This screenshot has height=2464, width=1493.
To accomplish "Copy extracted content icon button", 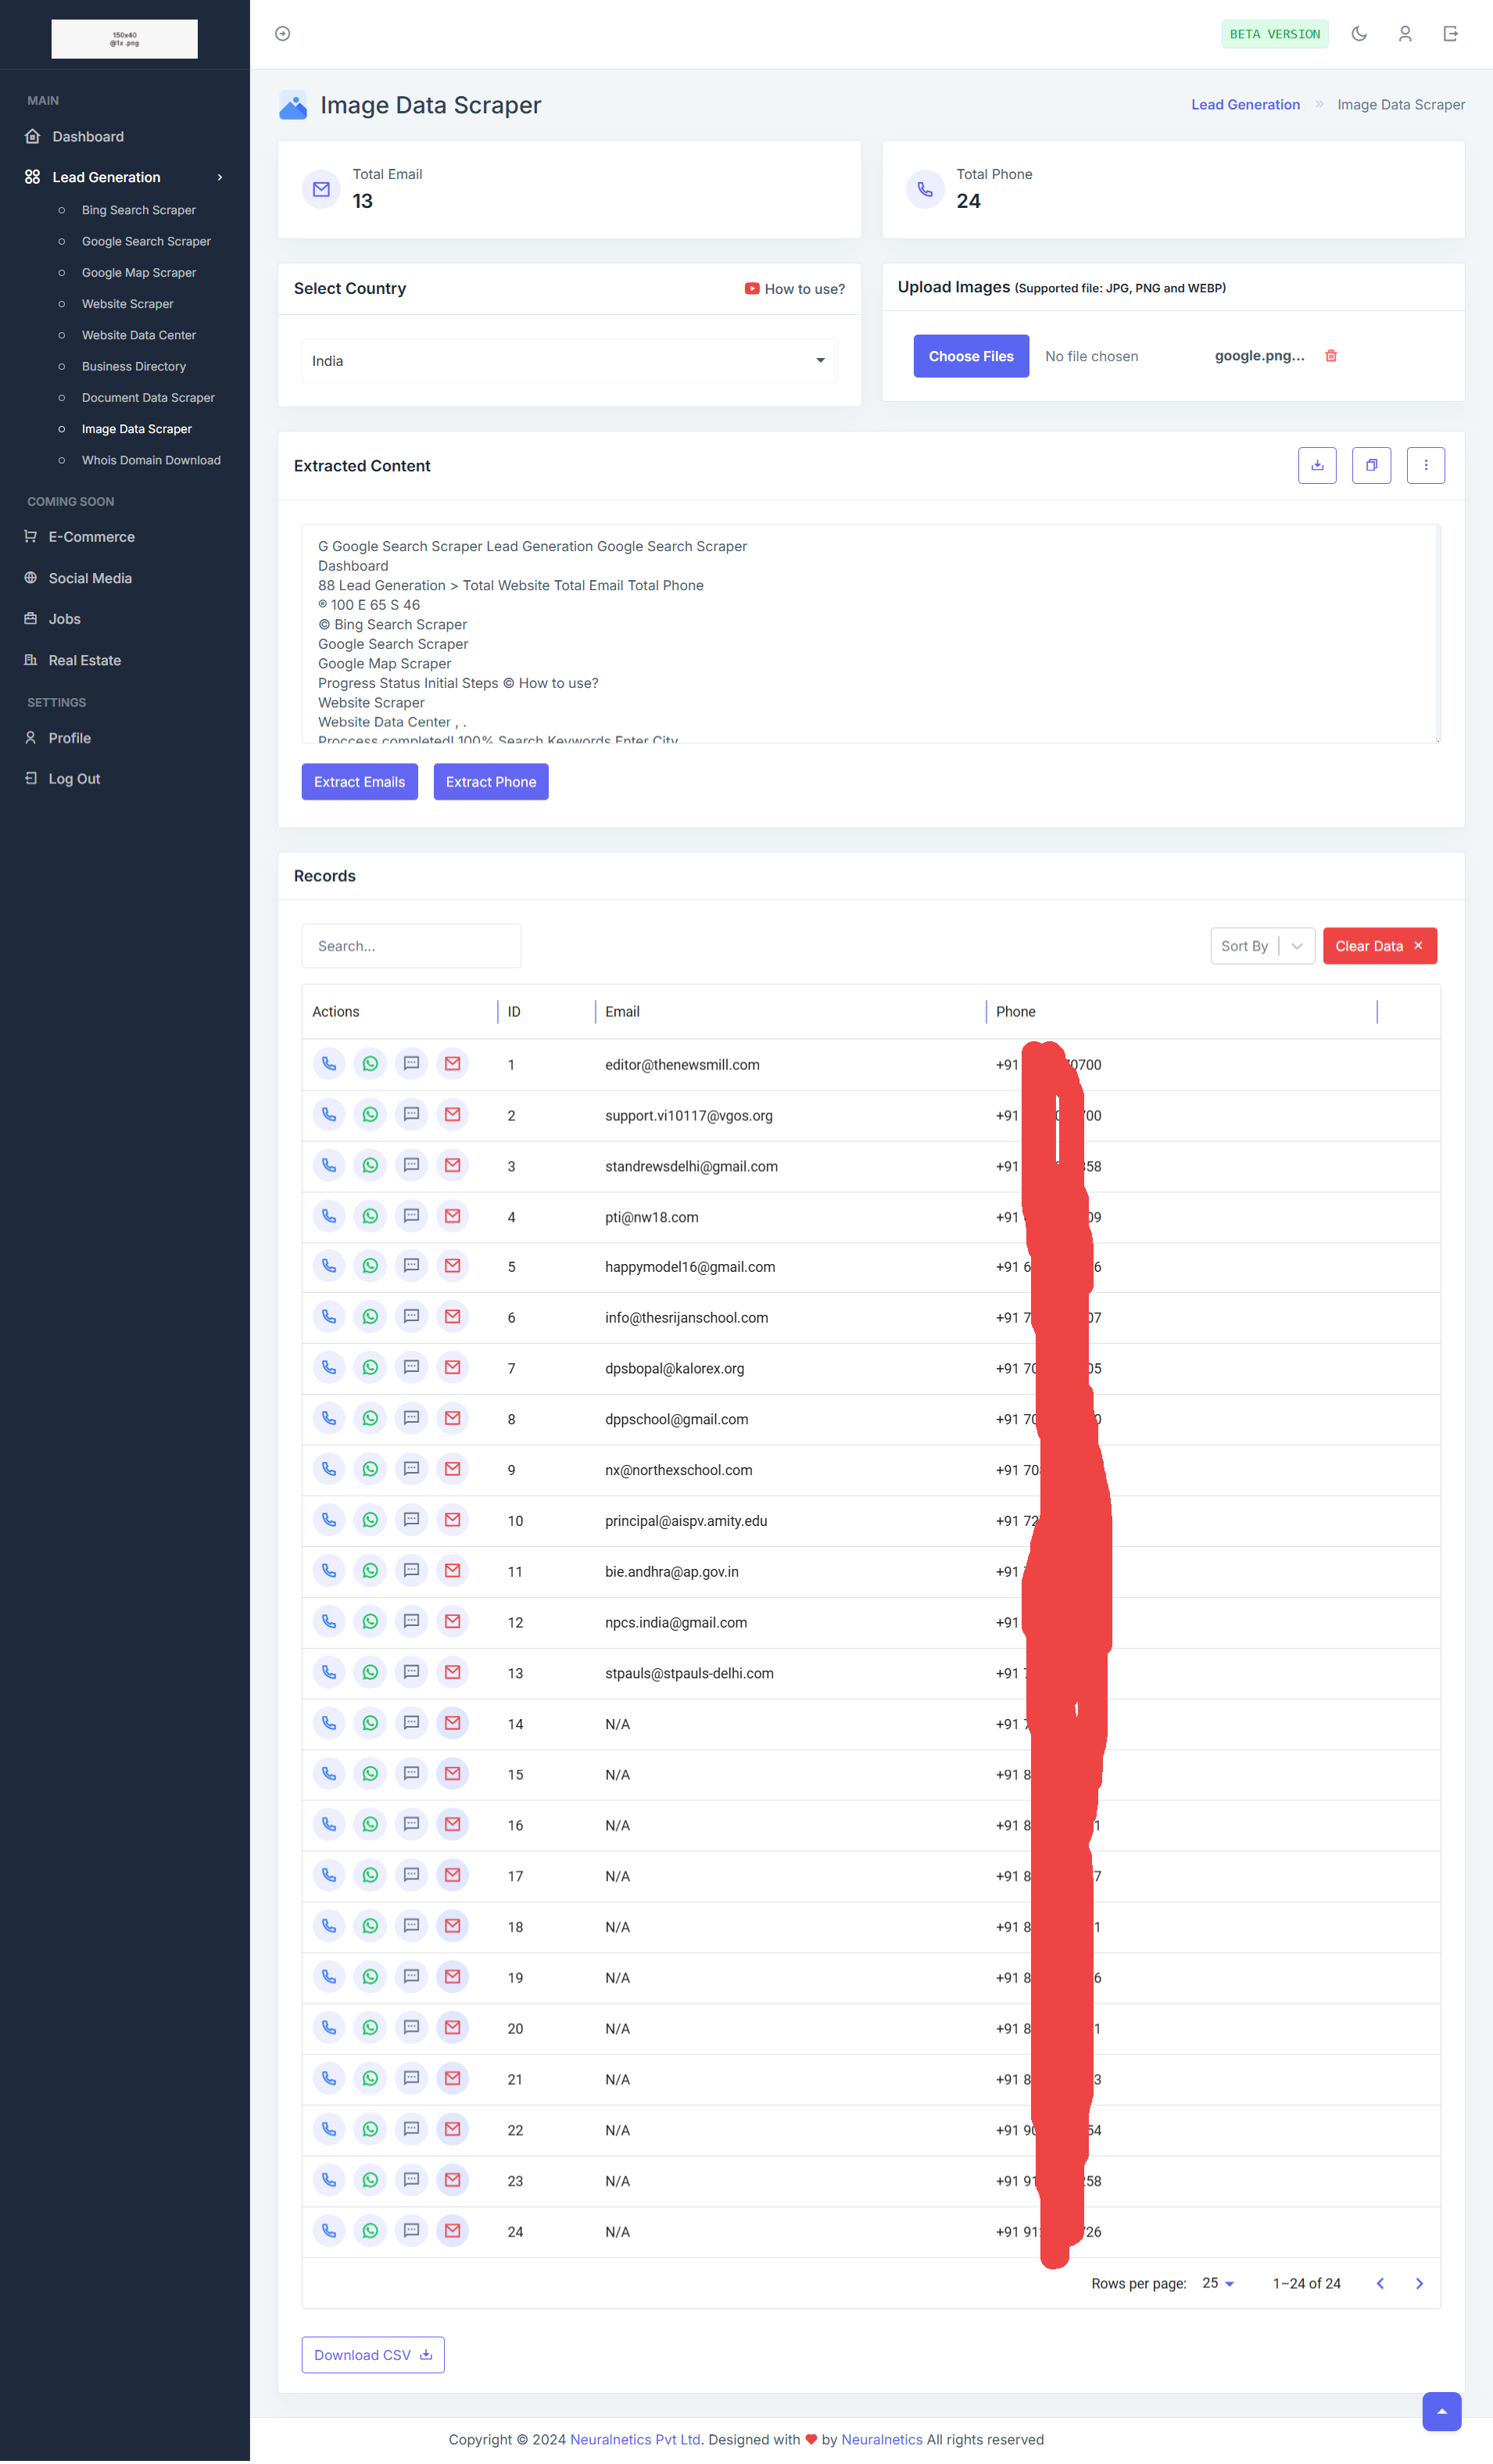I will (x=1371, y=465).
